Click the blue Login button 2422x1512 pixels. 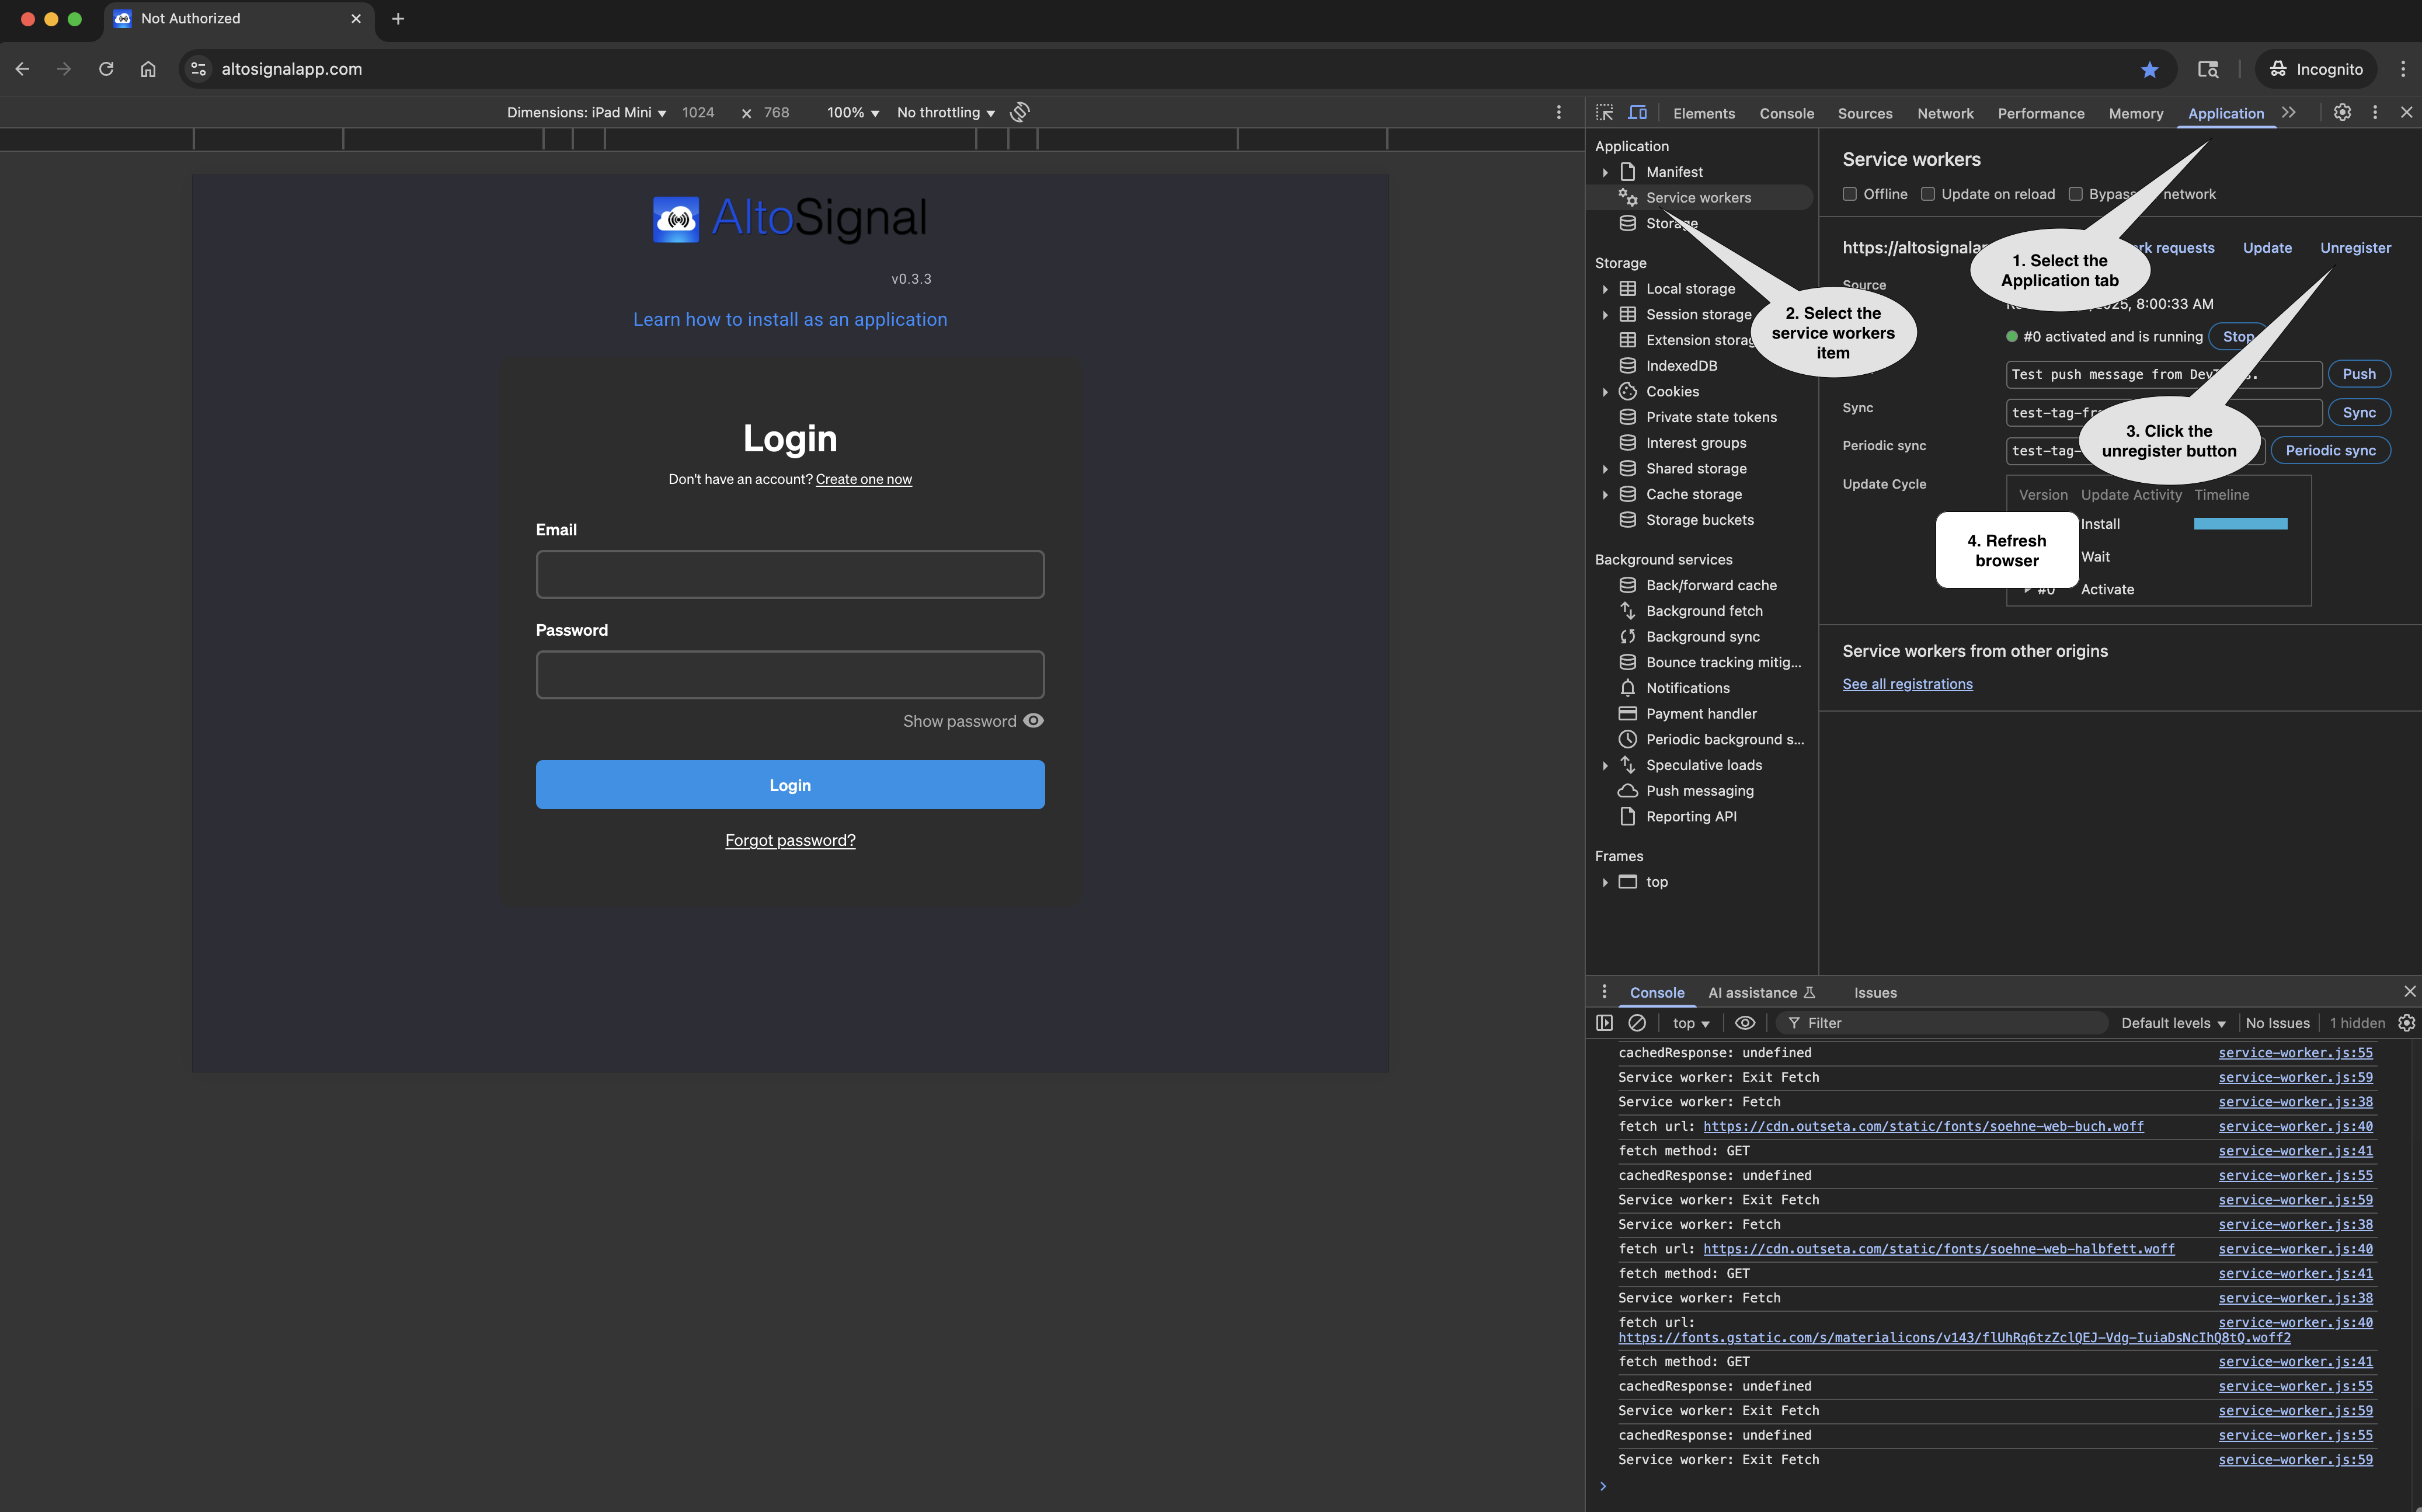tap(790, 784)
